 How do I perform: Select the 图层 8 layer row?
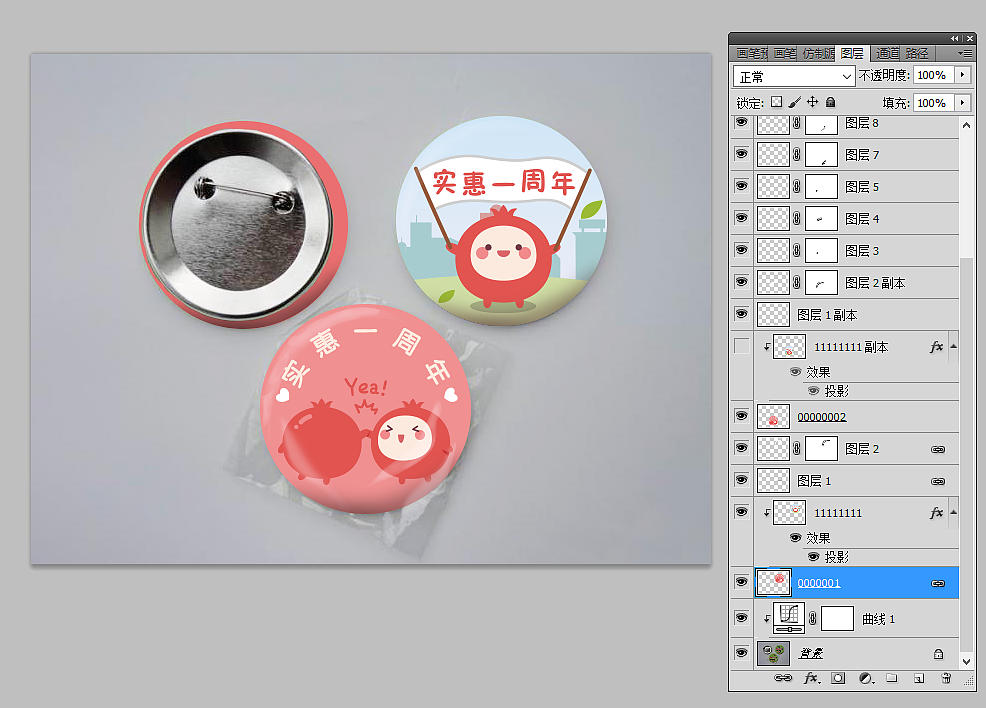856,124
